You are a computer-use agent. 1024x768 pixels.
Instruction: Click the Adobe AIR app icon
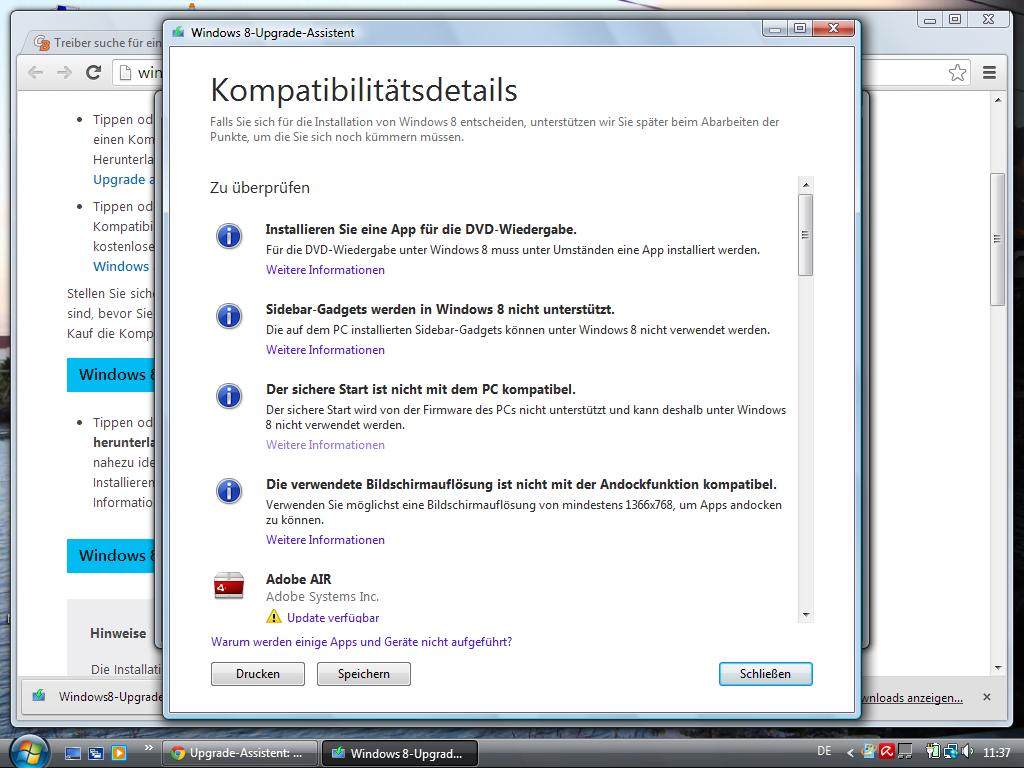(229, 586)
